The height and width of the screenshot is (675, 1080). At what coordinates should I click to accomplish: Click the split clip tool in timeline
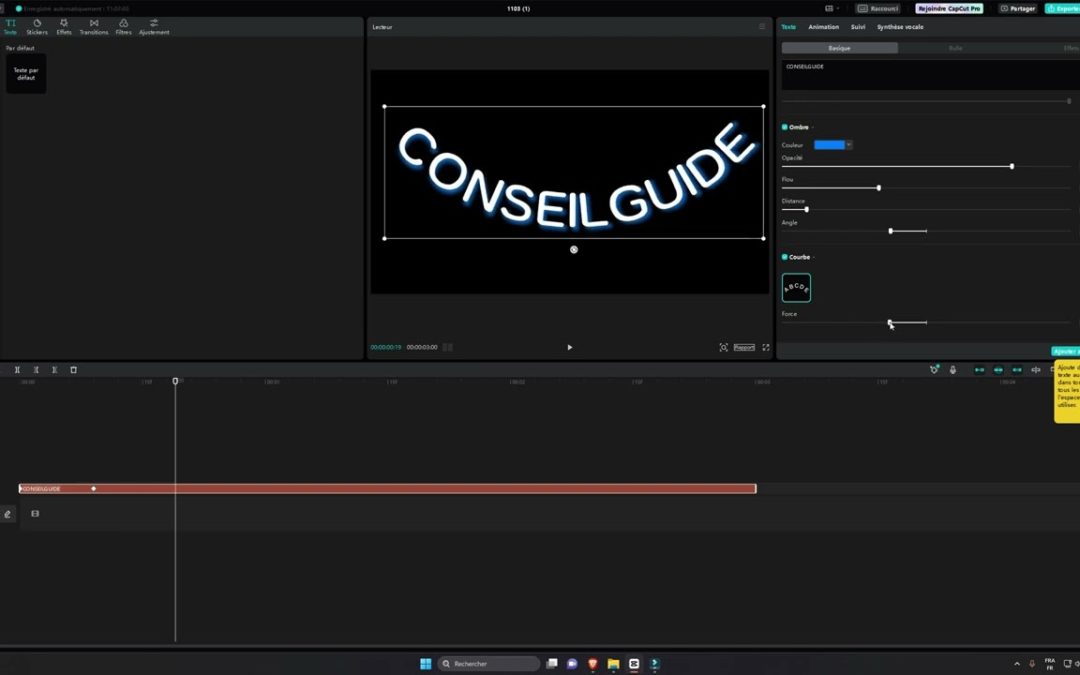click(x=17, y=370)
